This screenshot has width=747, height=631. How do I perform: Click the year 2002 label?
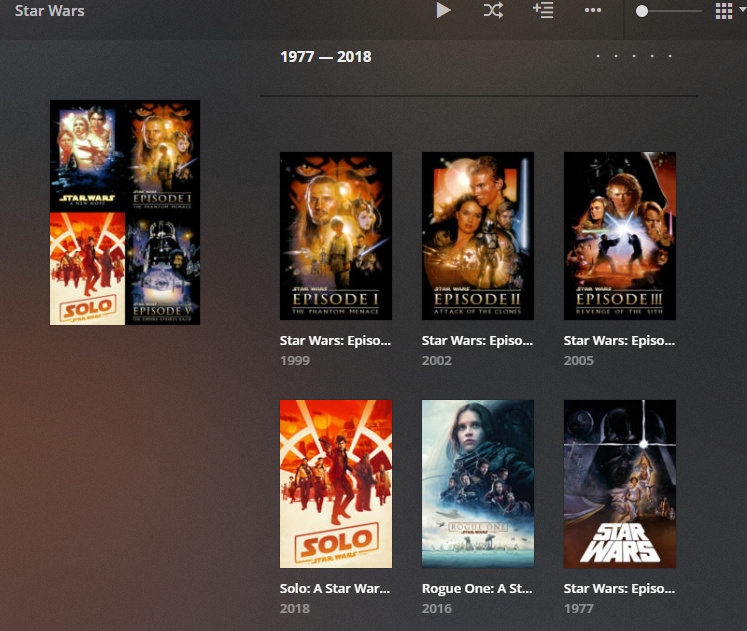click(437, 360)
